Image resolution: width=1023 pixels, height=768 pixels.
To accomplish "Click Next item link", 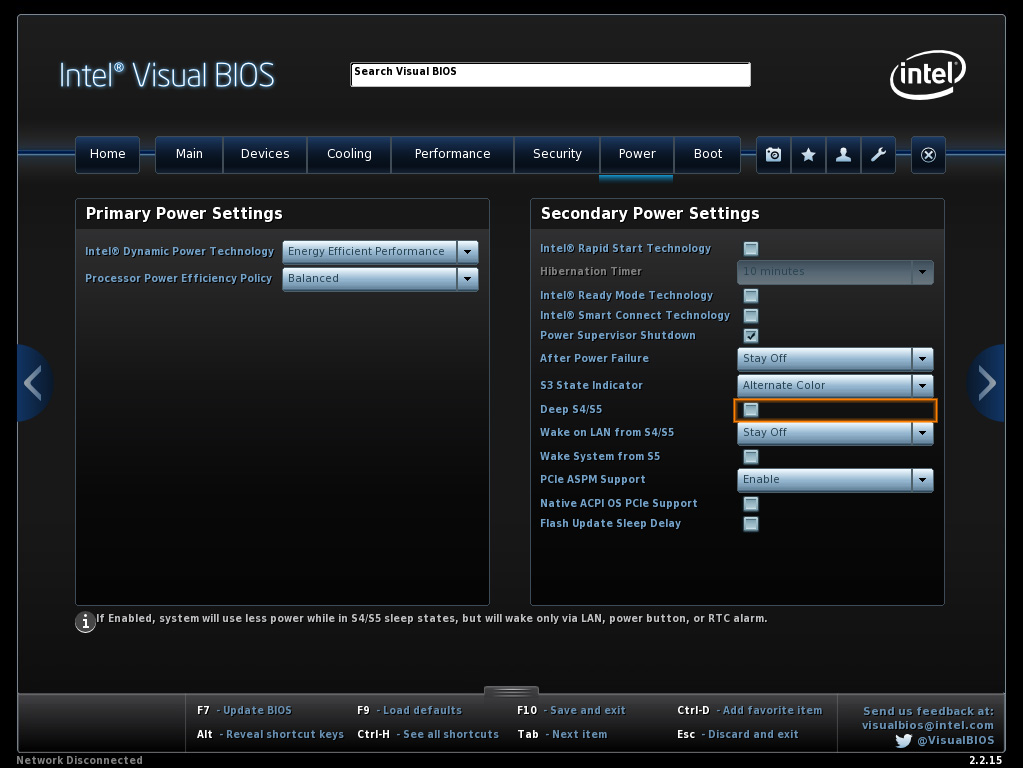I will coord(579,735).
